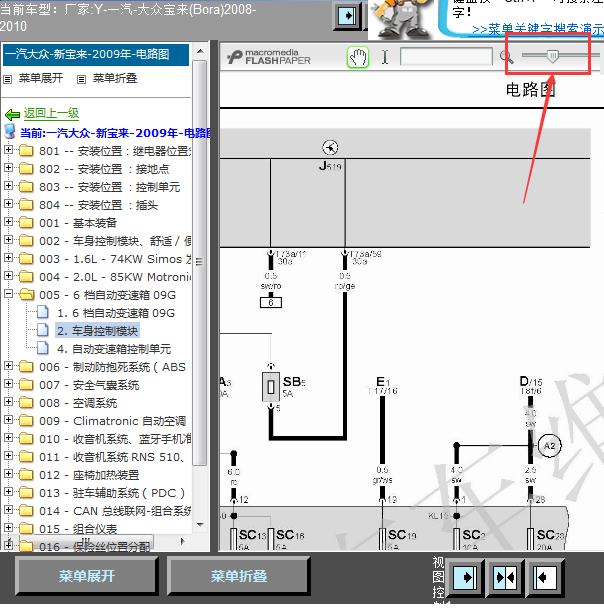This screenshot has height=613, width=604.
Task: Click the folder icon for 008 空调系统
Action: coord(26,402)
